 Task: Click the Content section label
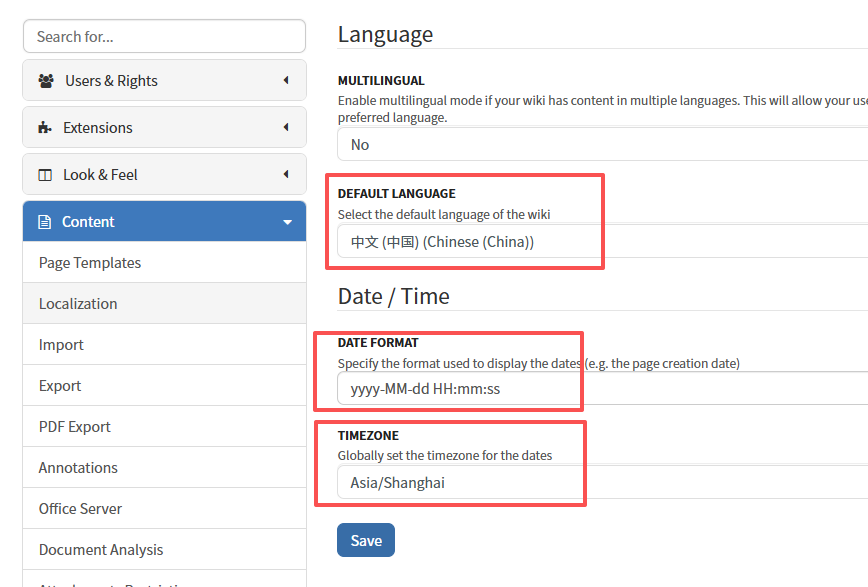point(88,222)
